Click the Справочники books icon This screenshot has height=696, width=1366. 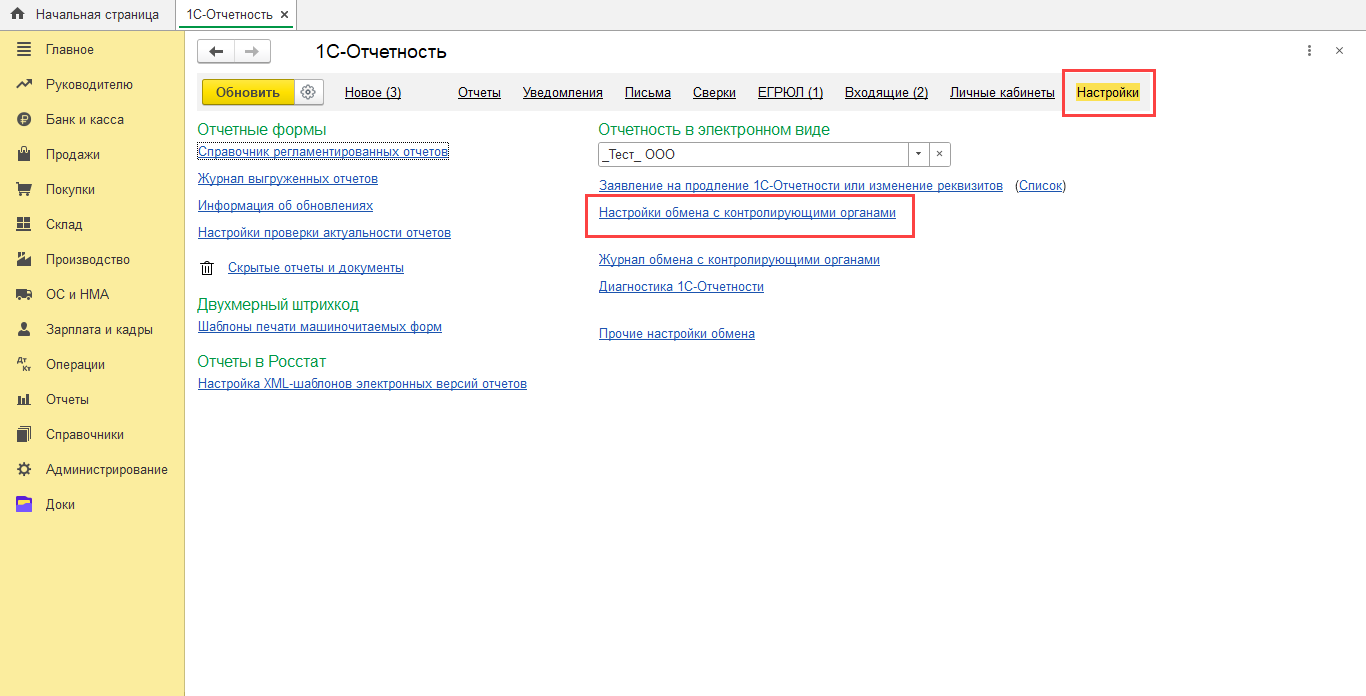(x=24, y=434)
